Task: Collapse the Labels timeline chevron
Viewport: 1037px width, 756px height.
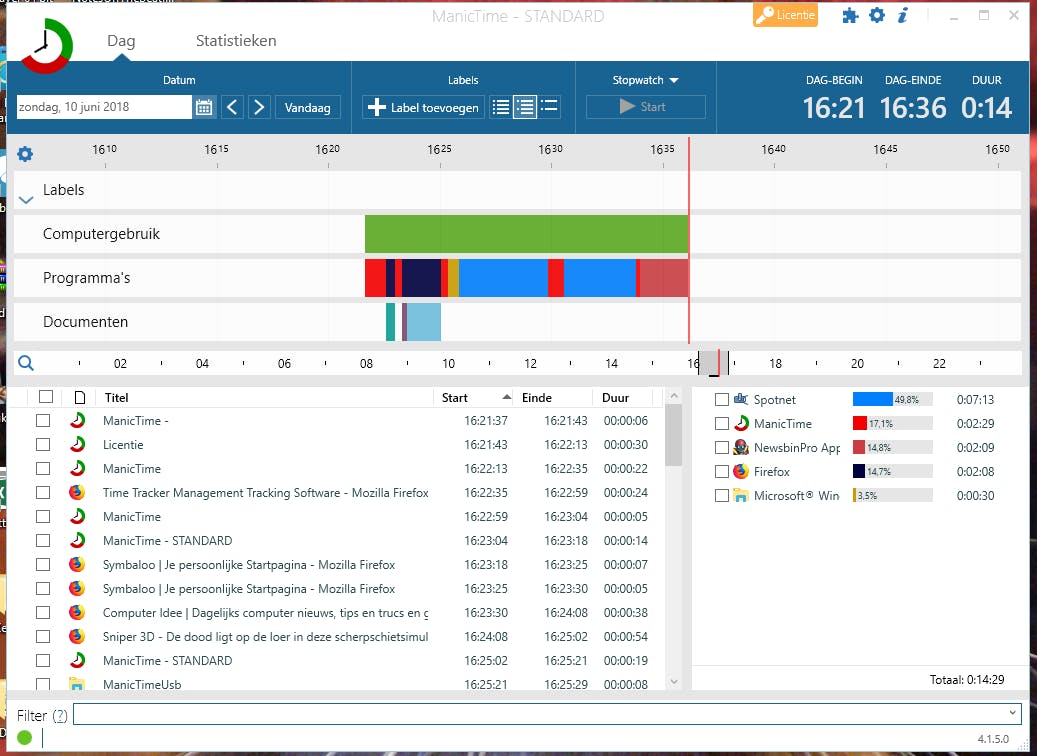Action: (26, 200)
